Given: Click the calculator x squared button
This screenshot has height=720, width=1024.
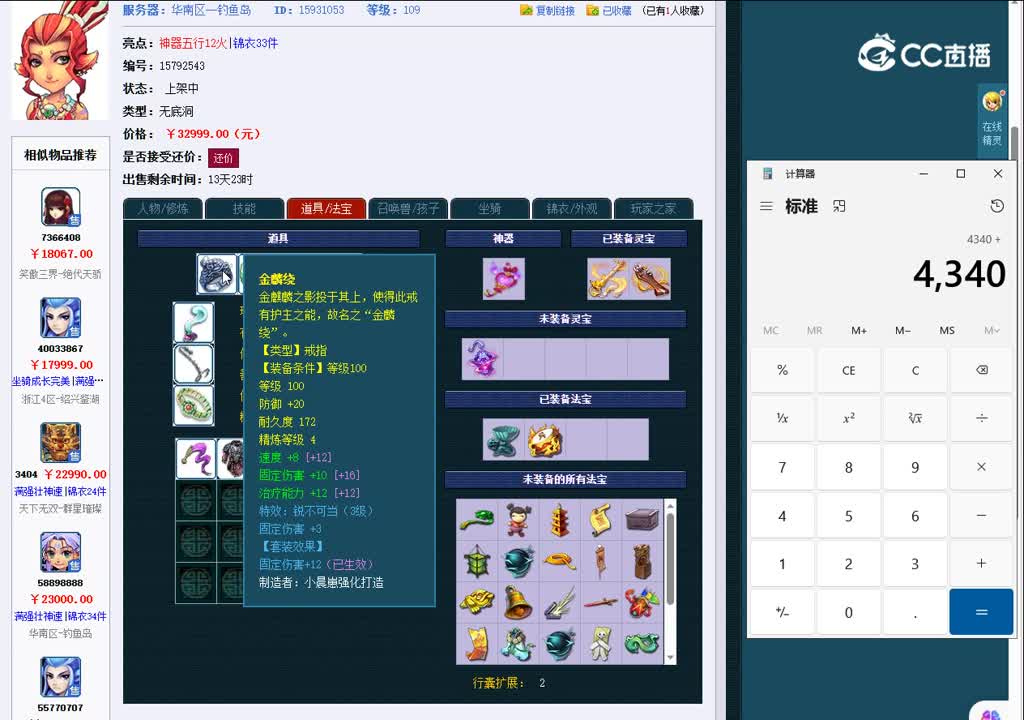Looking at the screenshot, I should (848, 418).
